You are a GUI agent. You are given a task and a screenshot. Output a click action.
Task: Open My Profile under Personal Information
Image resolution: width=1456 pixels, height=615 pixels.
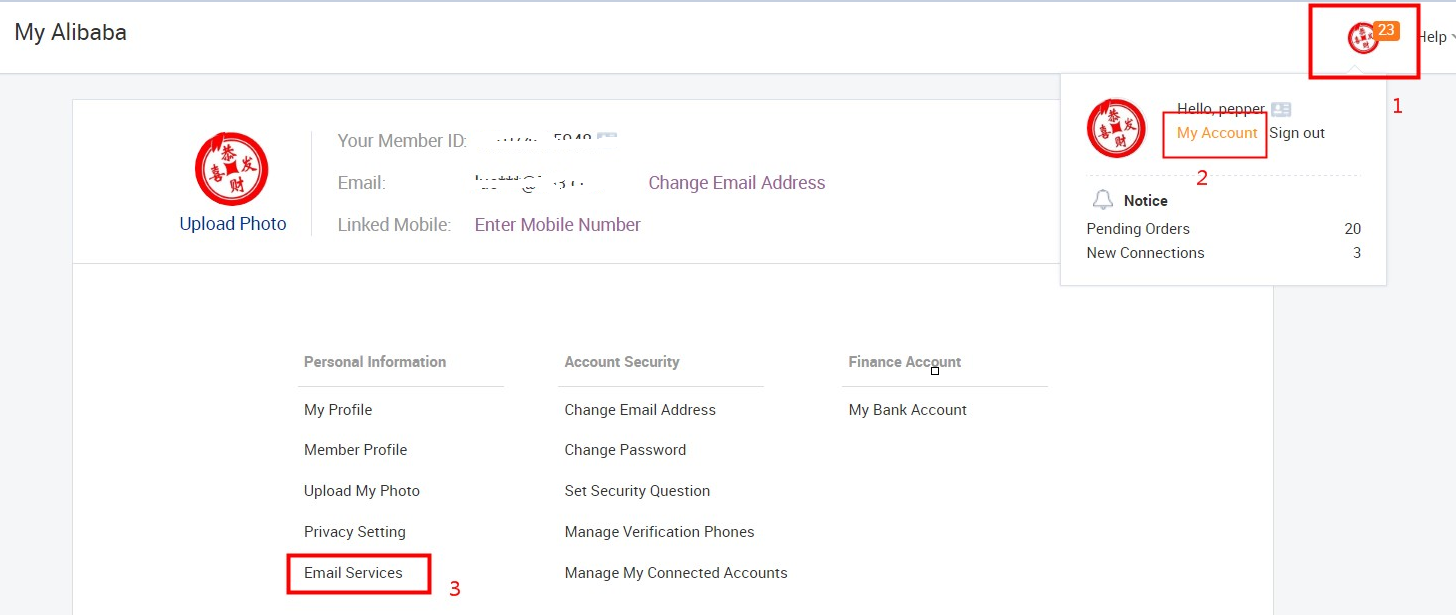tap(338, 410)
